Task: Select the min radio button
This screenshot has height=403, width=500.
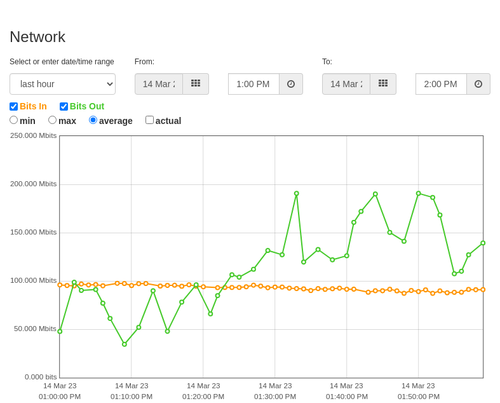Action: 14,120
